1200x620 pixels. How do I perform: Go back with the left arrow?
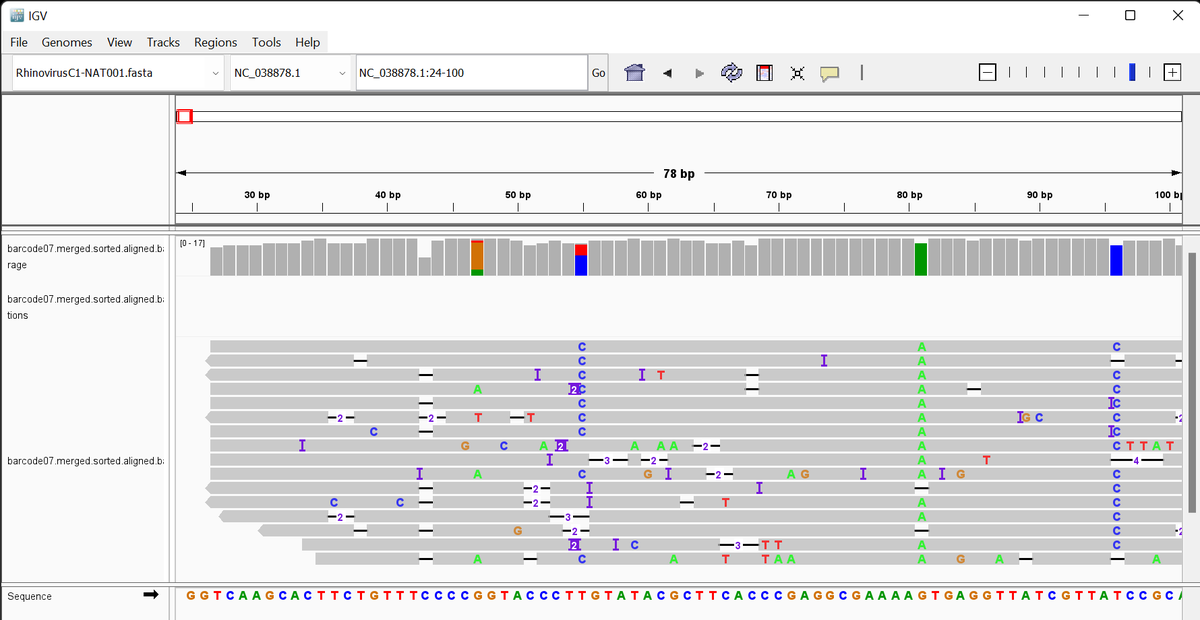tap(667, 73)
